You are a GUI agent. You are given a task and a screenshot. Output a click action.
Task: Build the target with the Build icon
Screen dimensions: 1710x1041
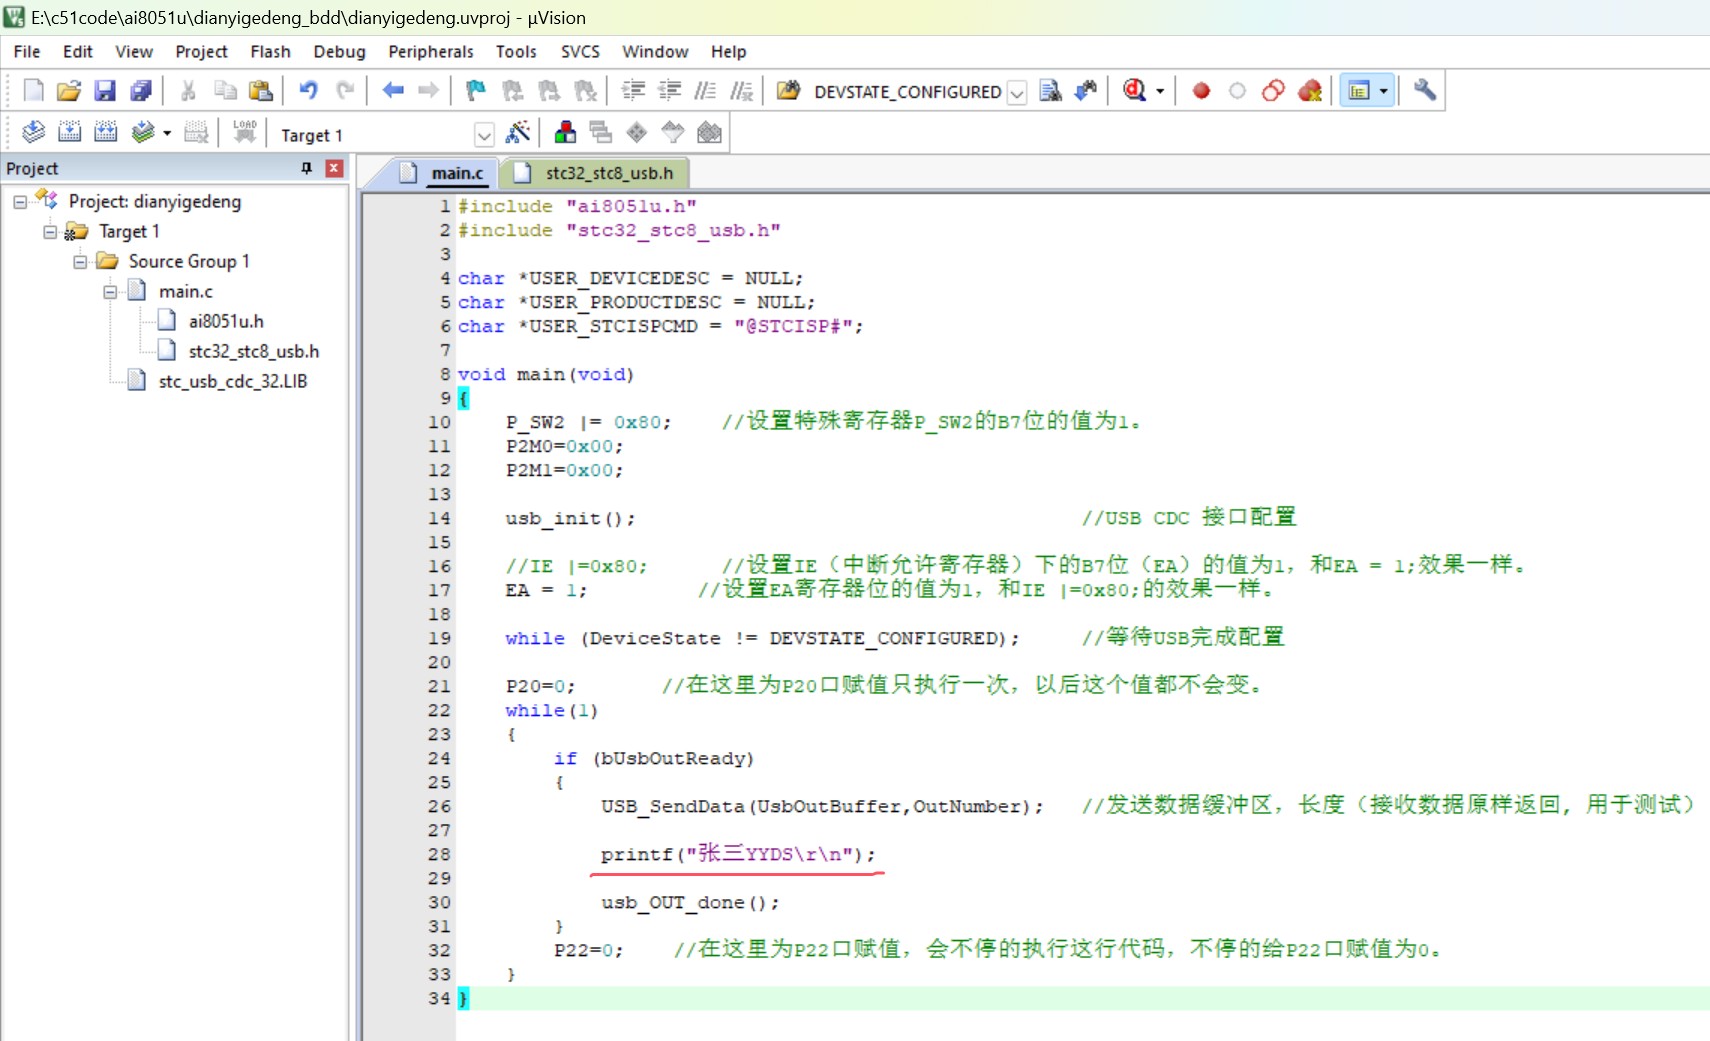pos(69,133)
